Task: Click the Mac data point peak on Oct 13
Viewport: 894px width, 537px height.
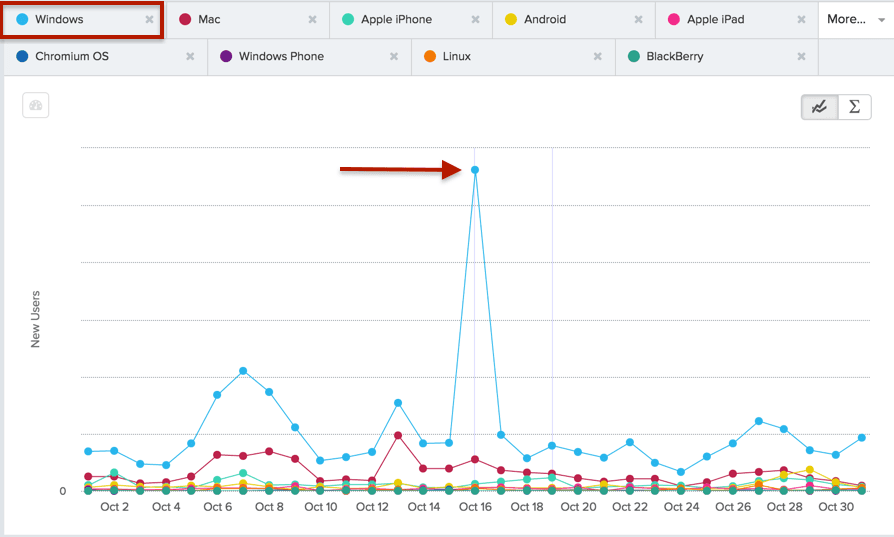Action: tap(398, 436)
